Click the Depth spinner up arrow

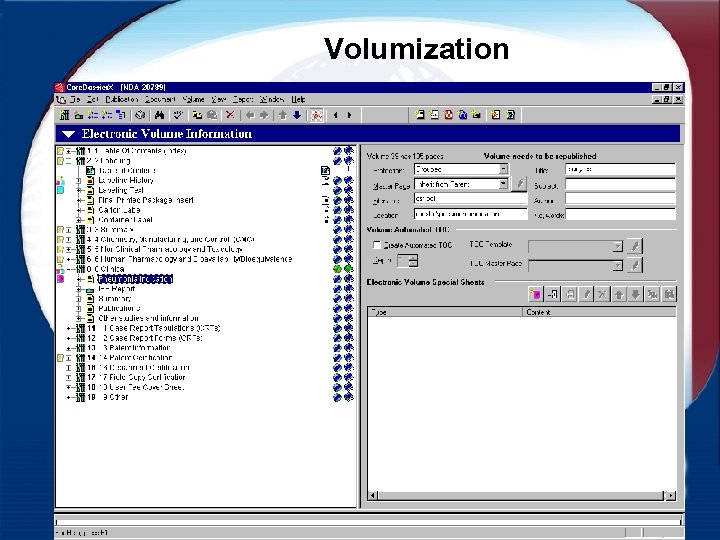tap(413, 258)
